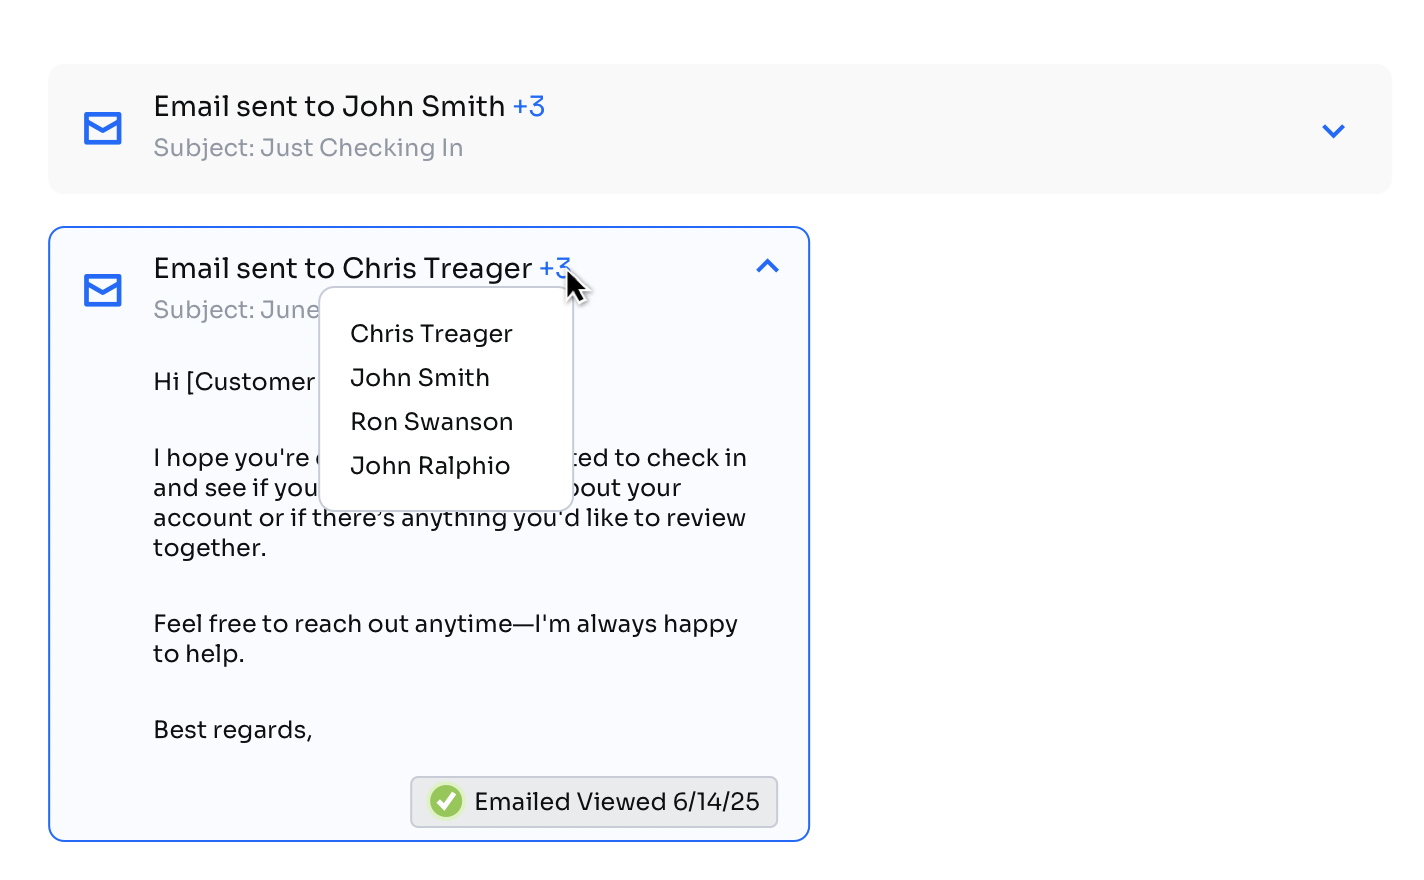Click the green checkmark viewed status icon
The image size is (1424, 880).
coord(446,801)
